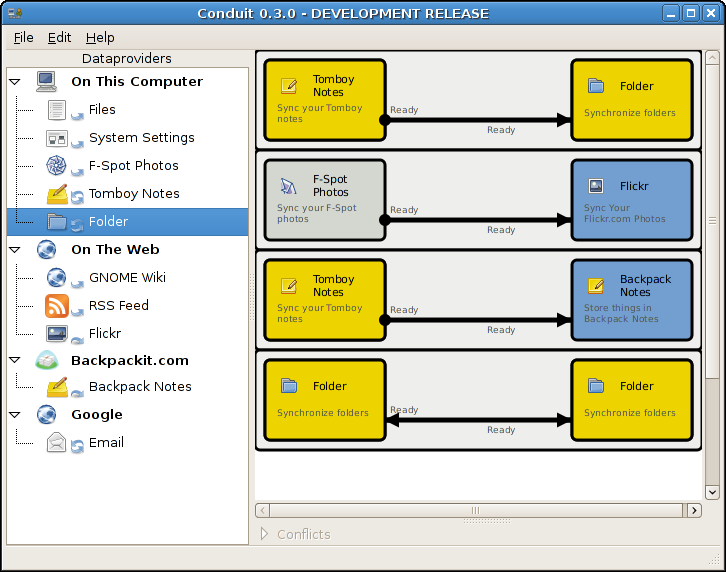Select the Flickr sink box on canvas
The width and height of the screenshot is (726, 572).
click(x=631, y=200)
